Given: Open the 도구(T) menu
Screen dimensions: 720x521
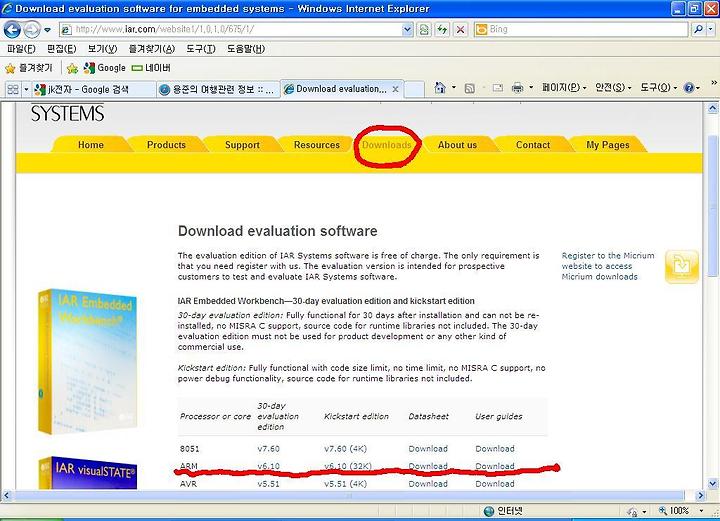Looking at the screenshot, I should 201,49.
